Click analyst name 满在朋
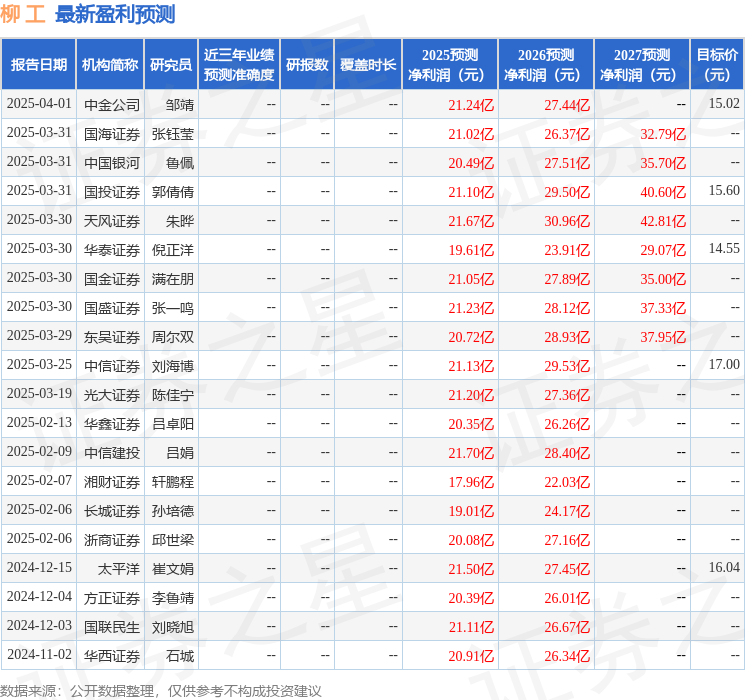Viewport: 745px width, 700px height. (x=173, y=279)
